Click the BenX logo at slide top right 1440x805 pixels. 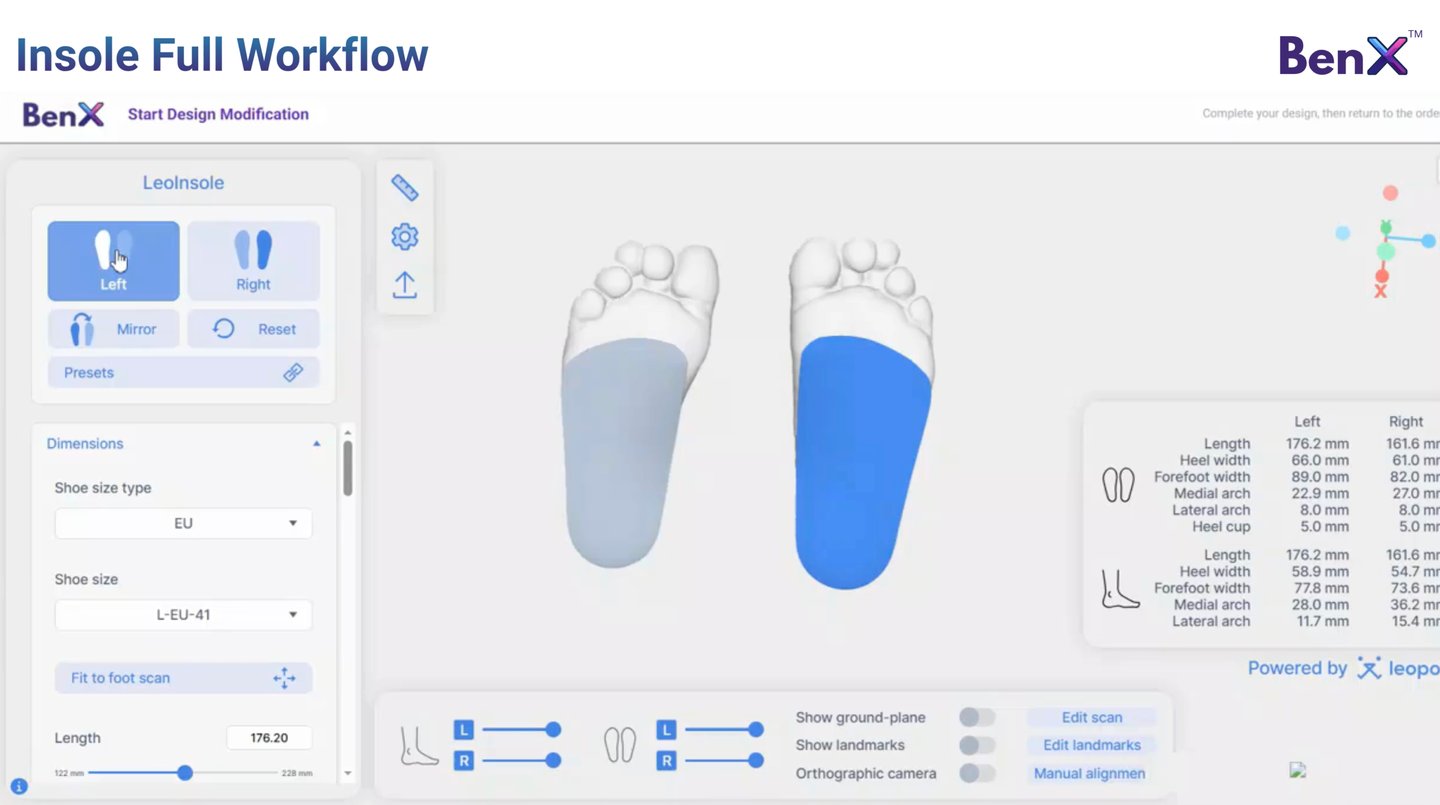pos(1350,53)
